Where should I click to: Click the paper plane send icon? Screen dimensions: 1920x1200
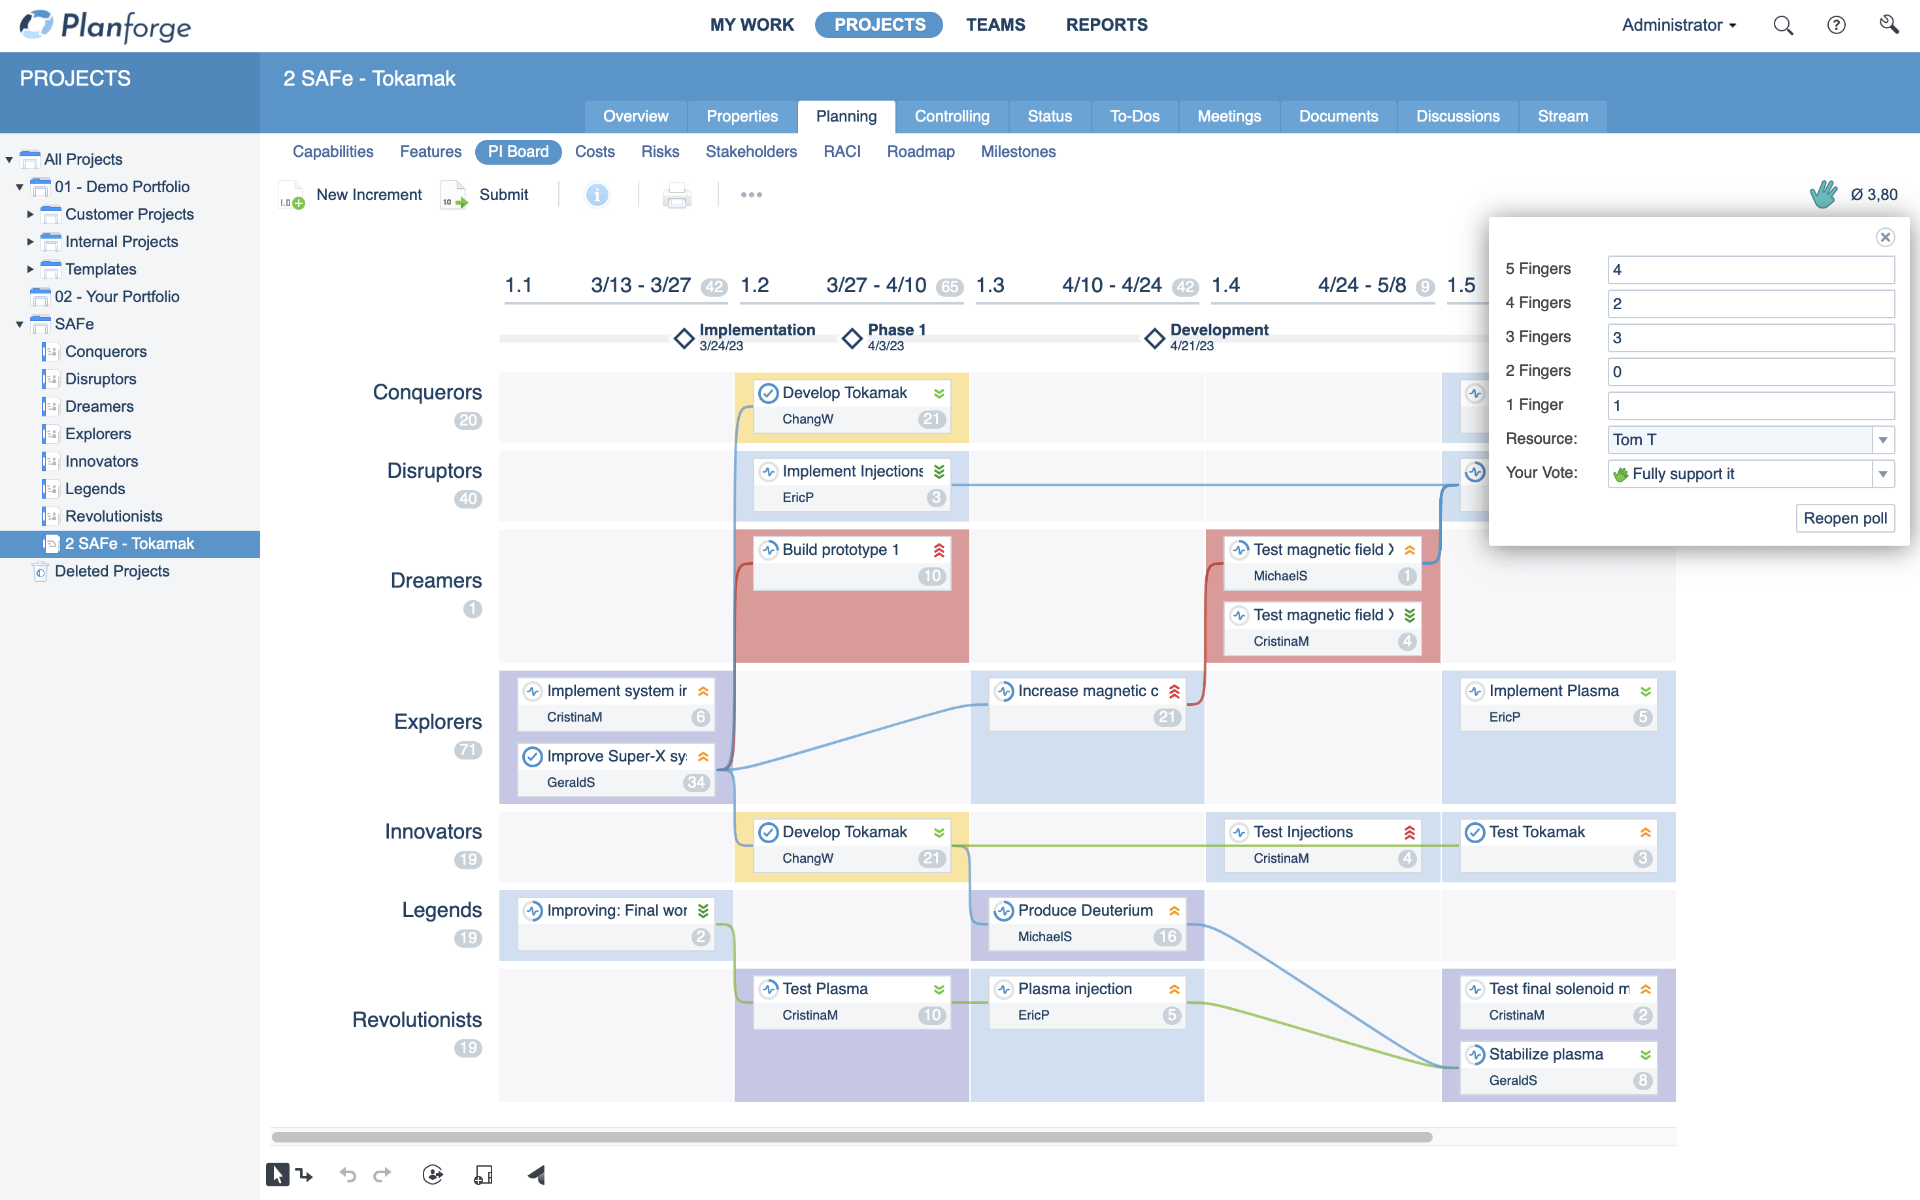pyautogui.click(x=536, y=1175)
